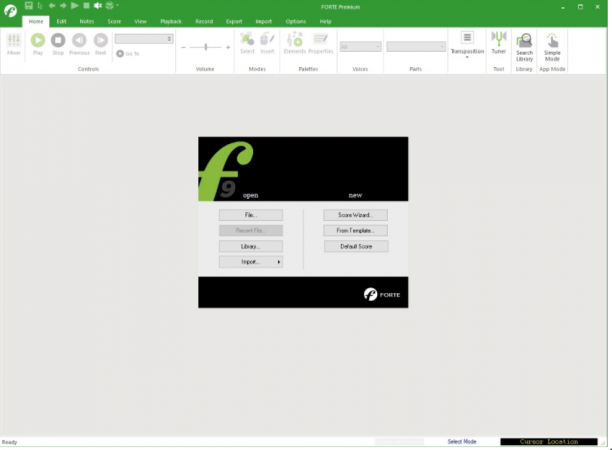This screenshot has height=450, width=612.
Task: Click the Go To button
Action: pyautogui.click(x=128, y=53)
